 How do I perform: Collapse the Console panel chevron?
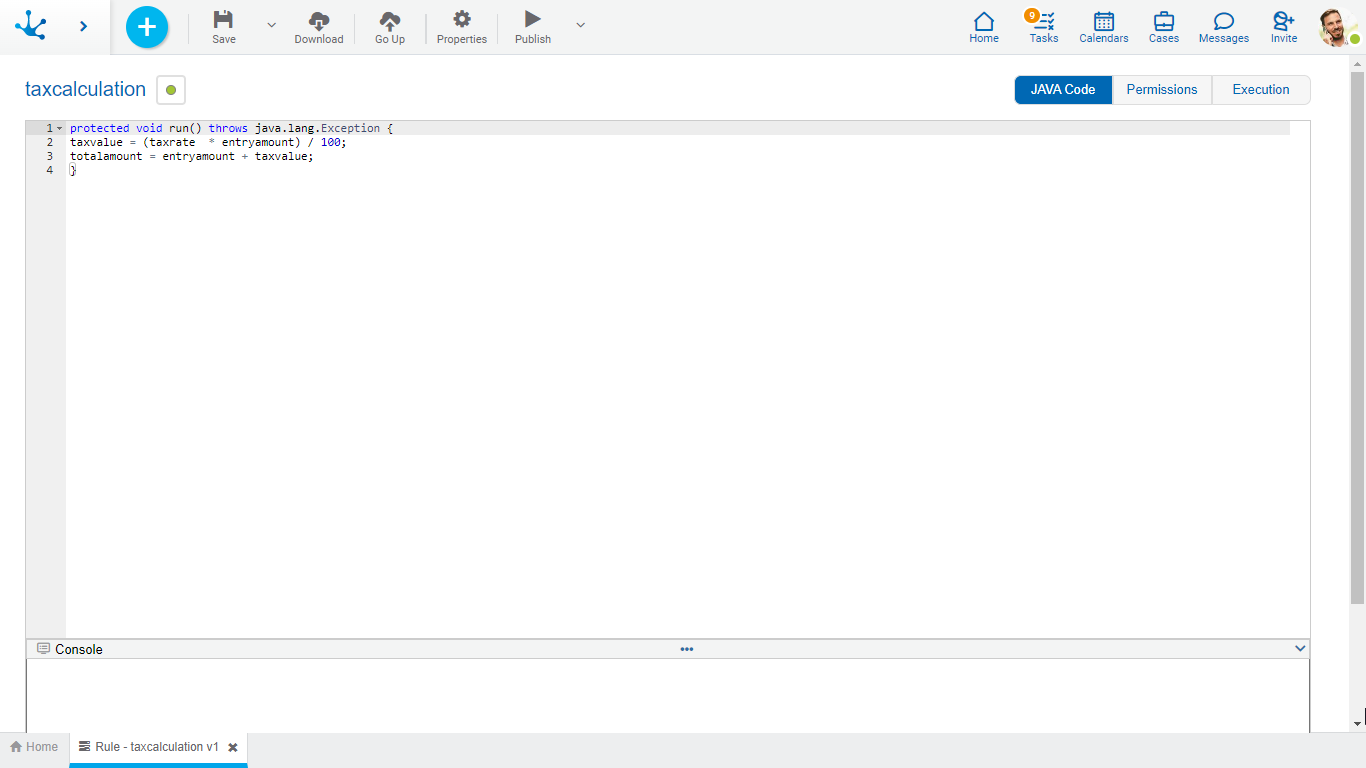click(x=1300, y=649)
